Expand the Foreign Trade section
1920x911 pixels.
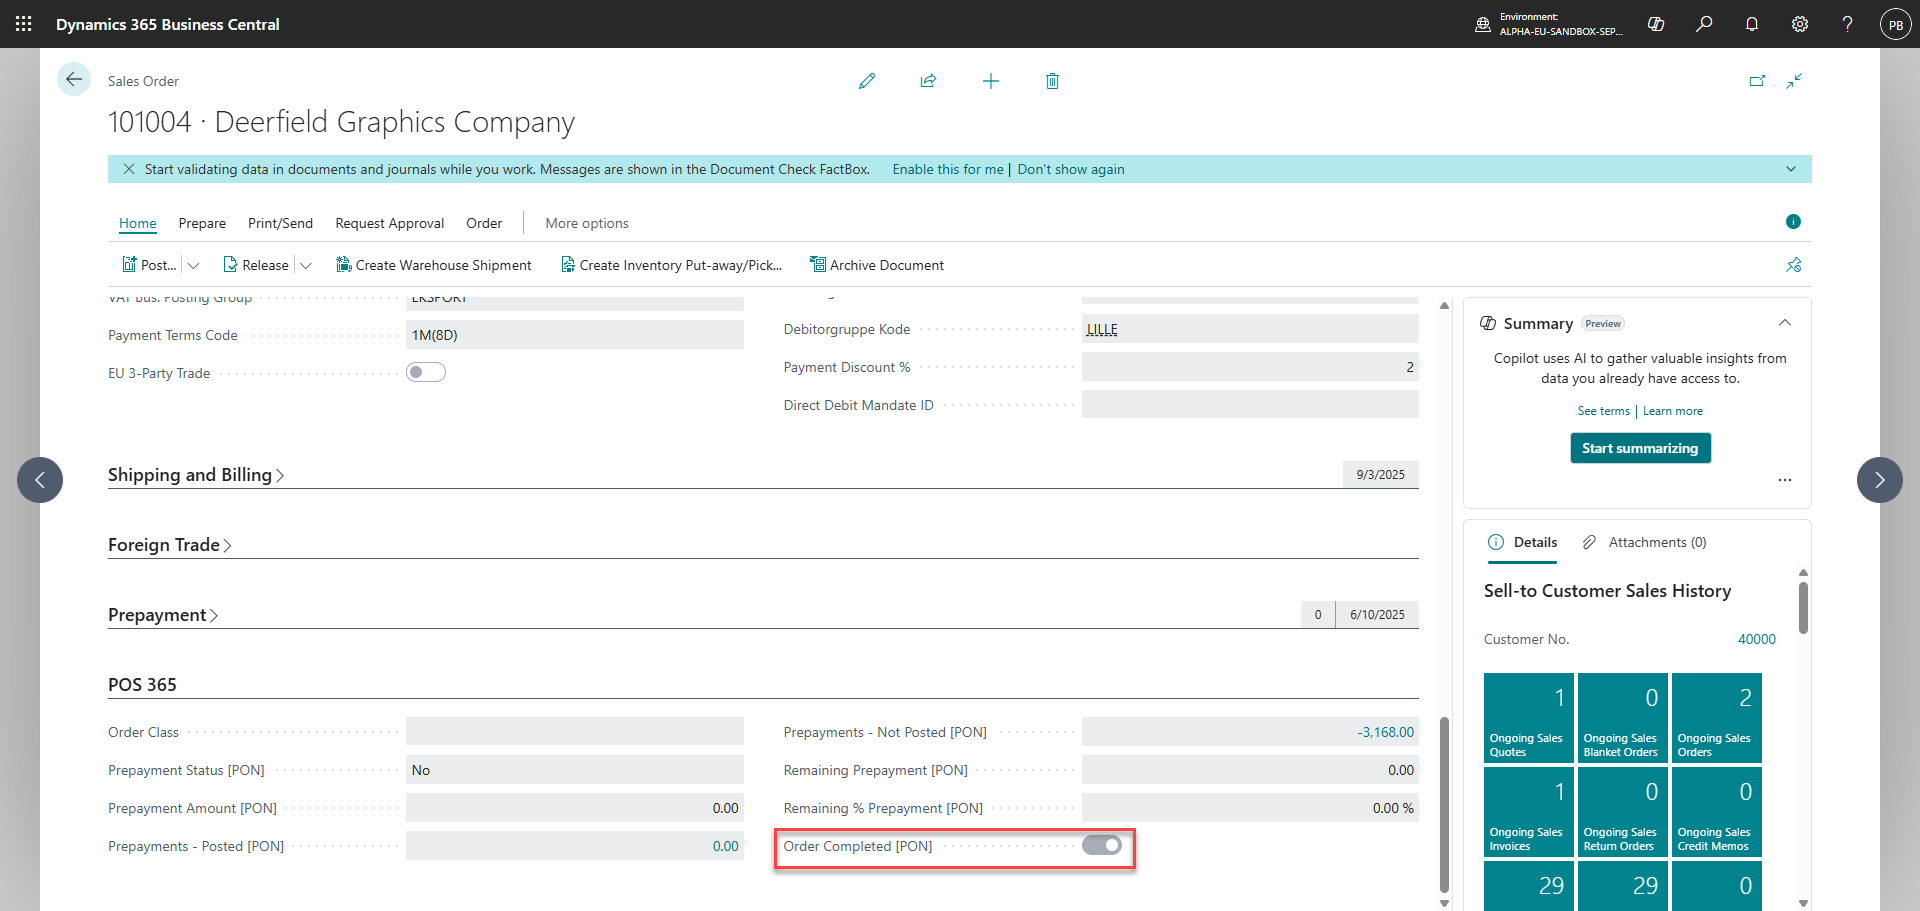point(170,545)
